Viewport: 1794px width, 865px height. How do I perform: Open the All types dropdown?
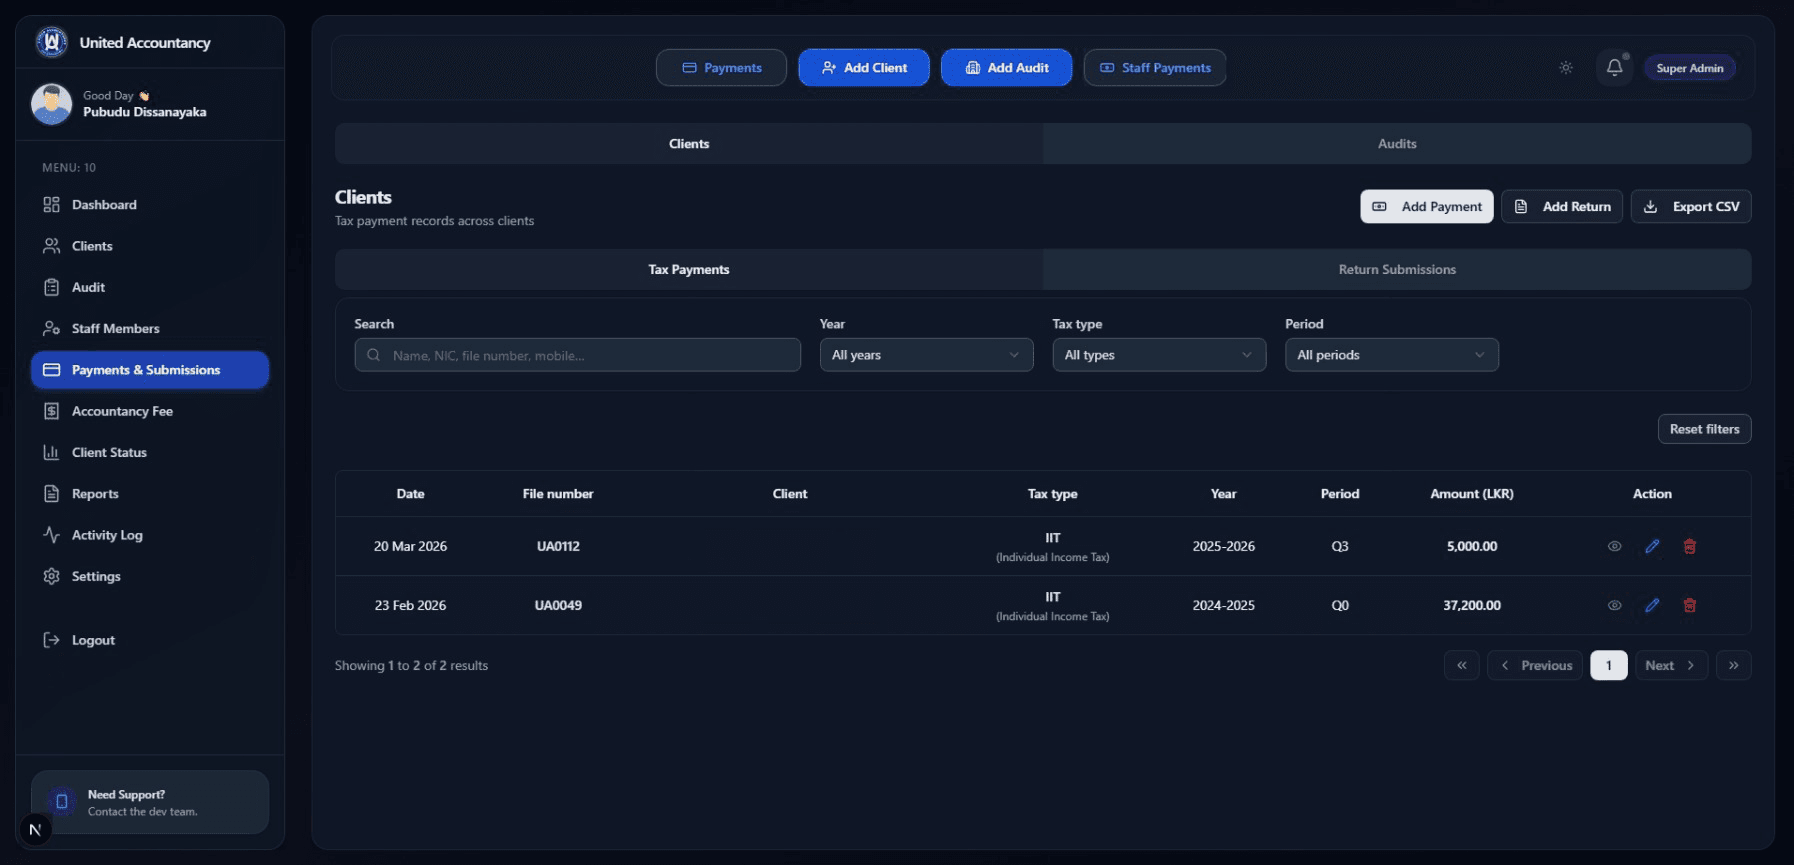point(1159,355)
